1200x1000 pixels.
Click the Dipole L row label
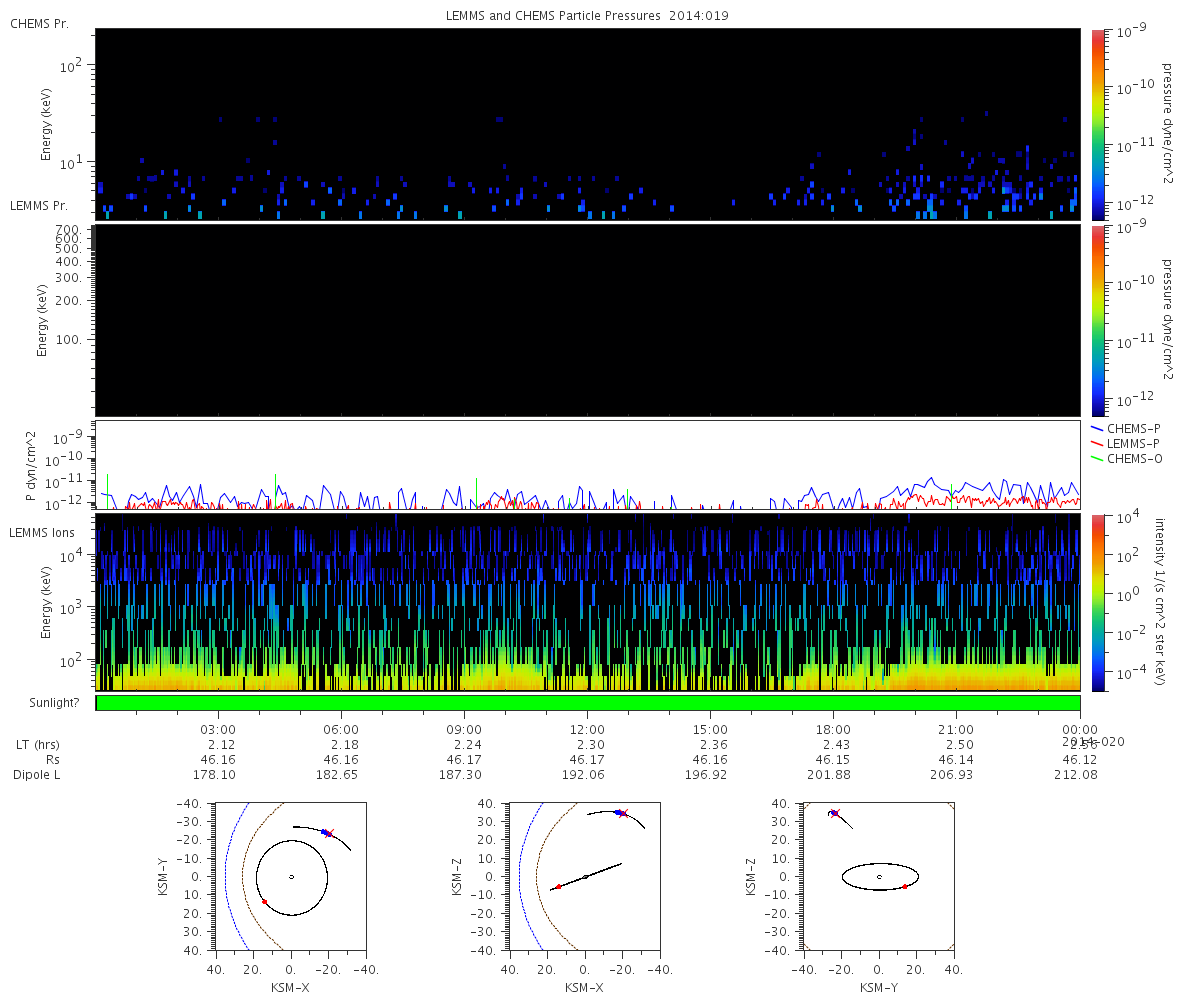tap(40, 775)
